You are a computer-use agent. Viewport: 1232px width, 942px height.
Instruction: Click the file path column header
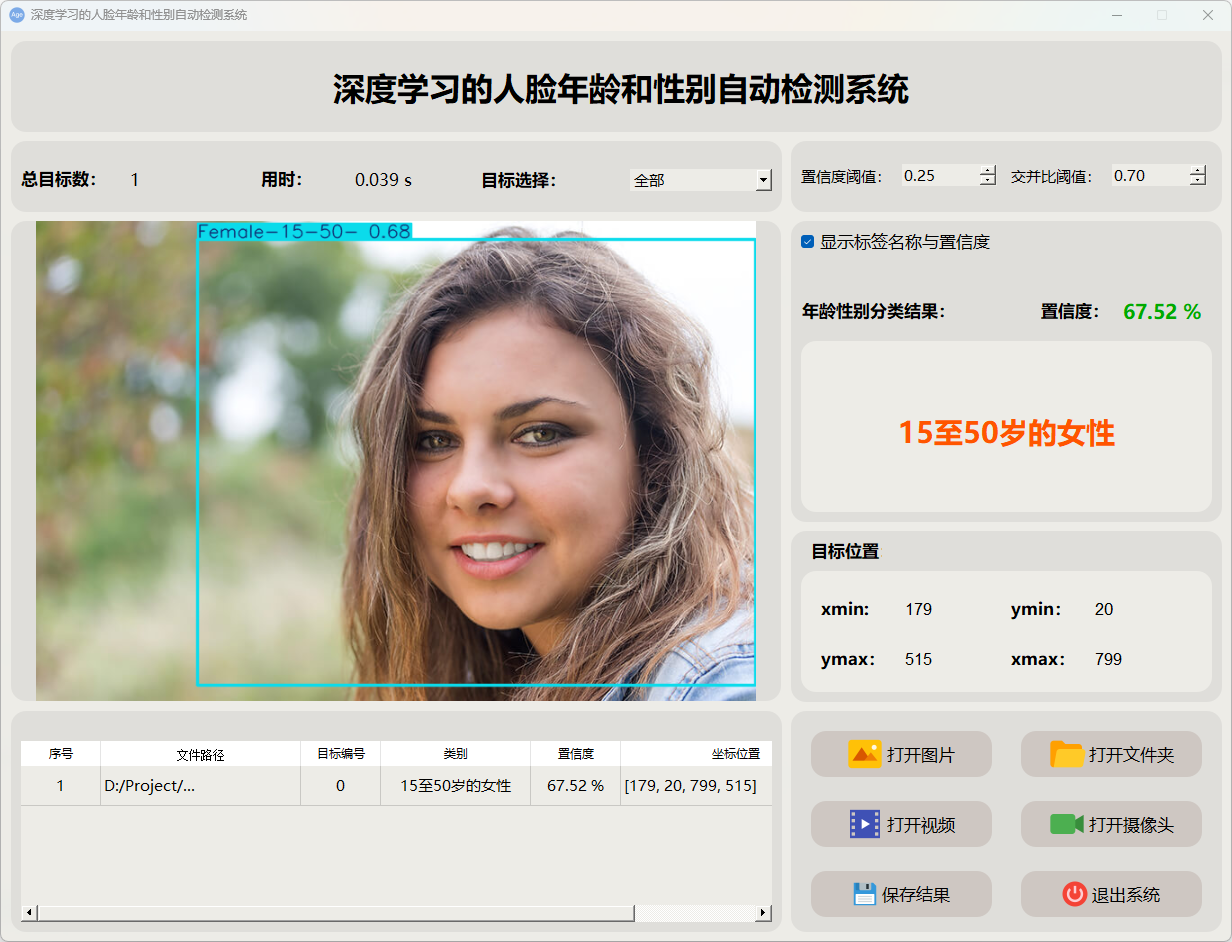click(200, 754)
